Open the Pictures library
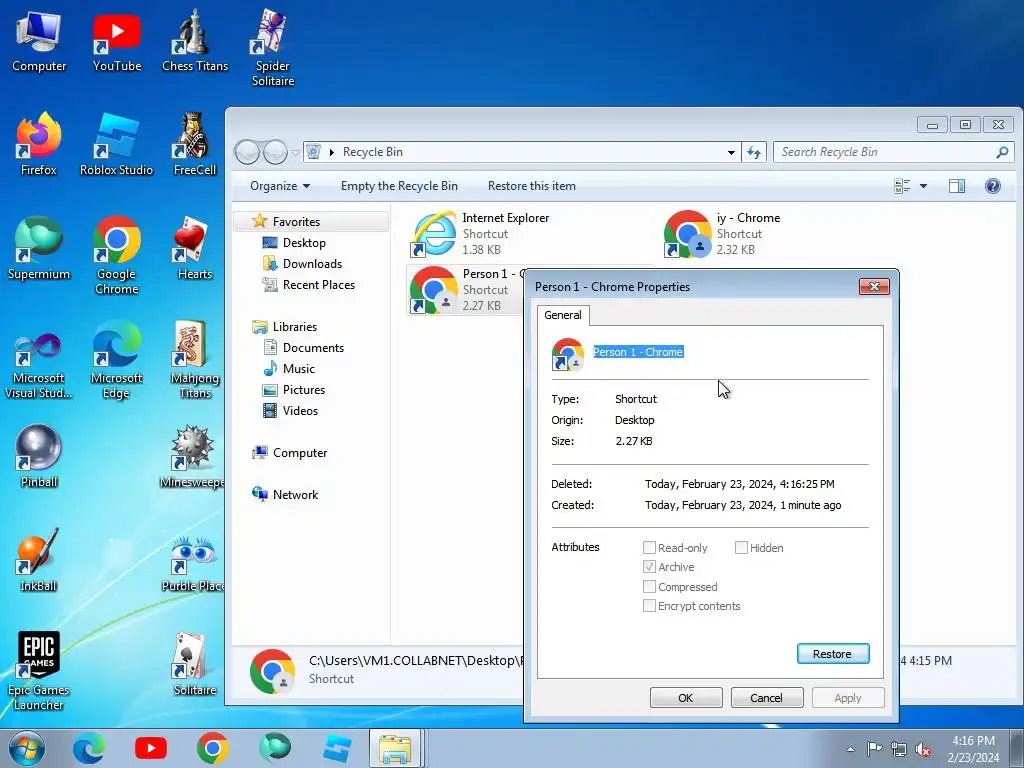This screenshot has width=1024, height=768. pos(304,390)
